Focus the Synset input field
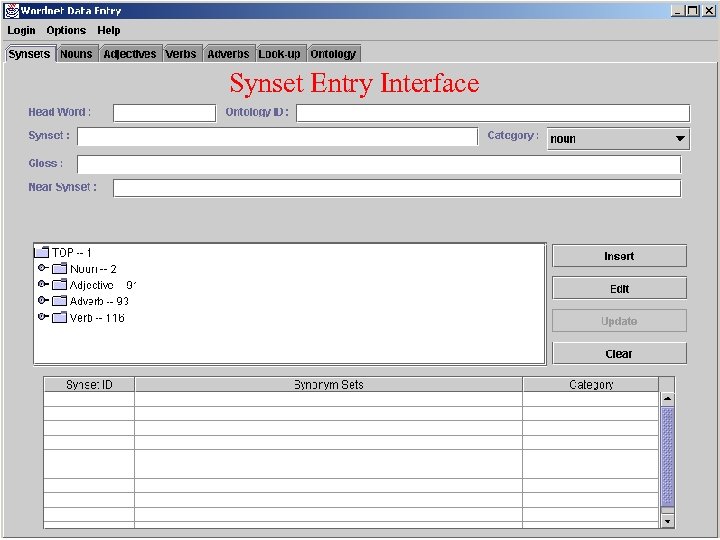The height and width of the screenshot is (540, 720). pos(277,136)
